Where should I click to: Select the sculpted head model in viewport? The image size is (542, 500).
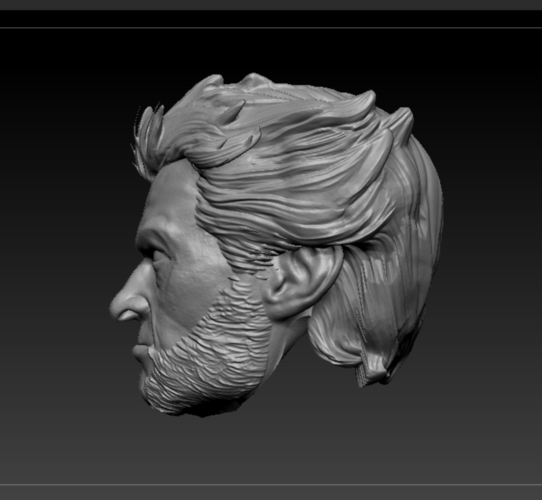pos(277,244)
